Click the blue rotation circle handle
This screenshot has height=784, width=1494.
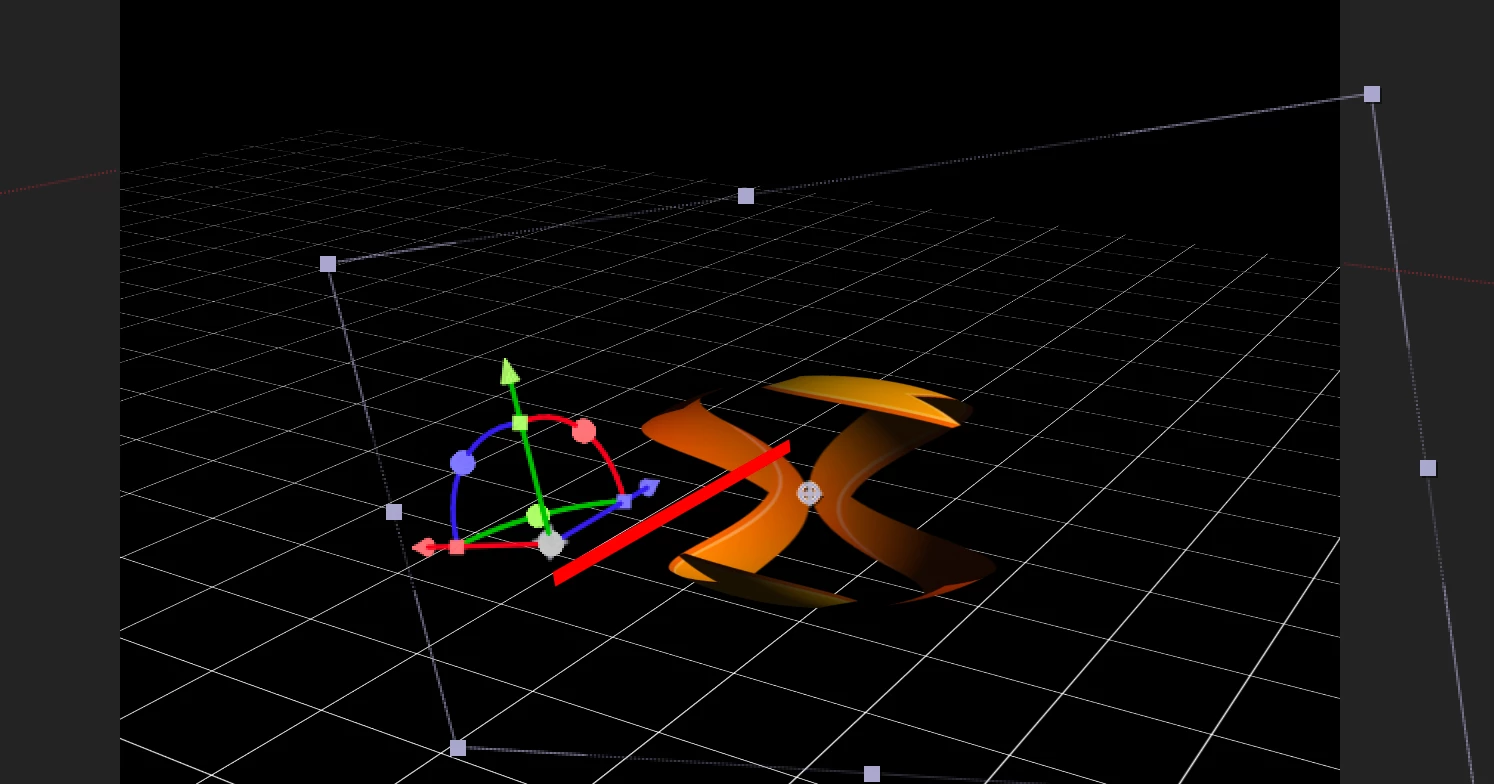462,463
